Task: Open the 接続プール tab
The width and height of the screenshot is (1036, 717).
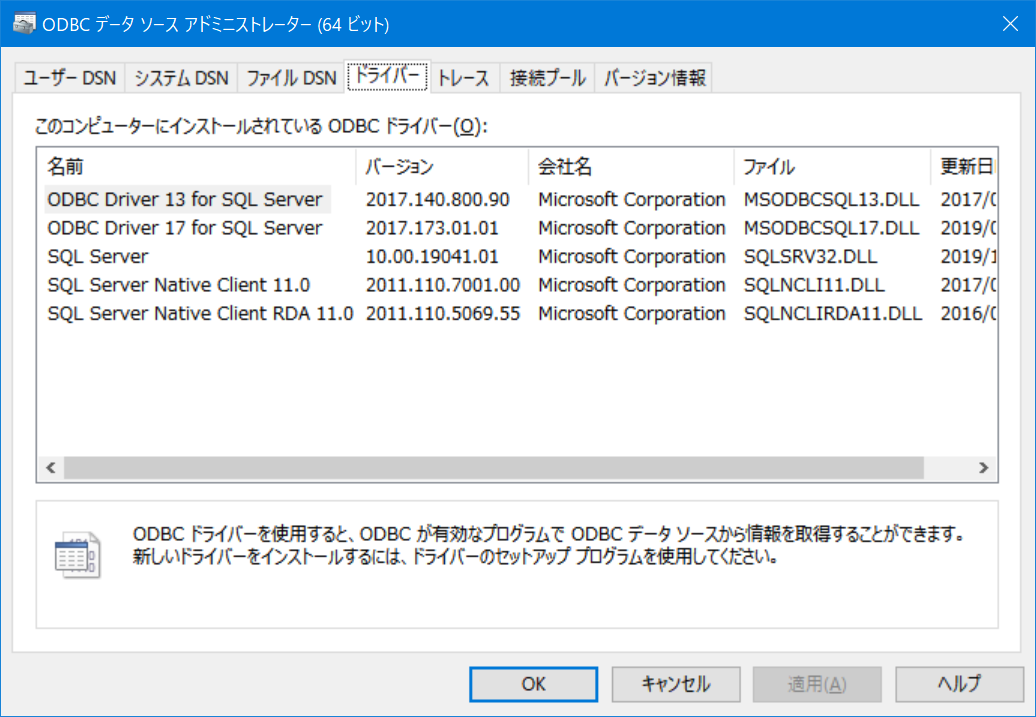Action: pyautogui.click(x=548, y=78)
